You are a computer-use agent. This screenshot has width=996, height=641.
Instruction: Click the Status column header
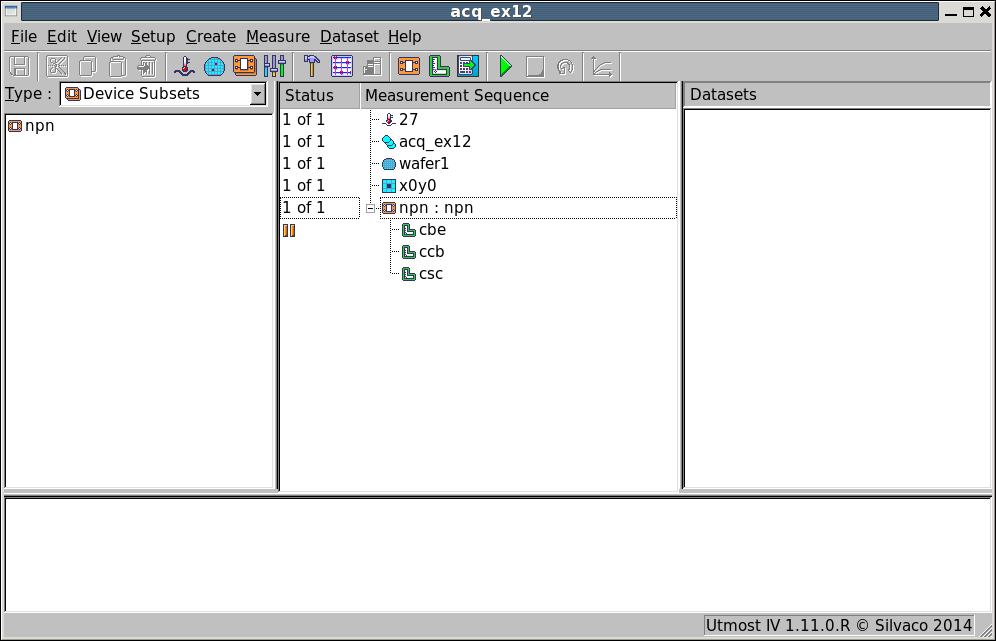click(320, 95)
